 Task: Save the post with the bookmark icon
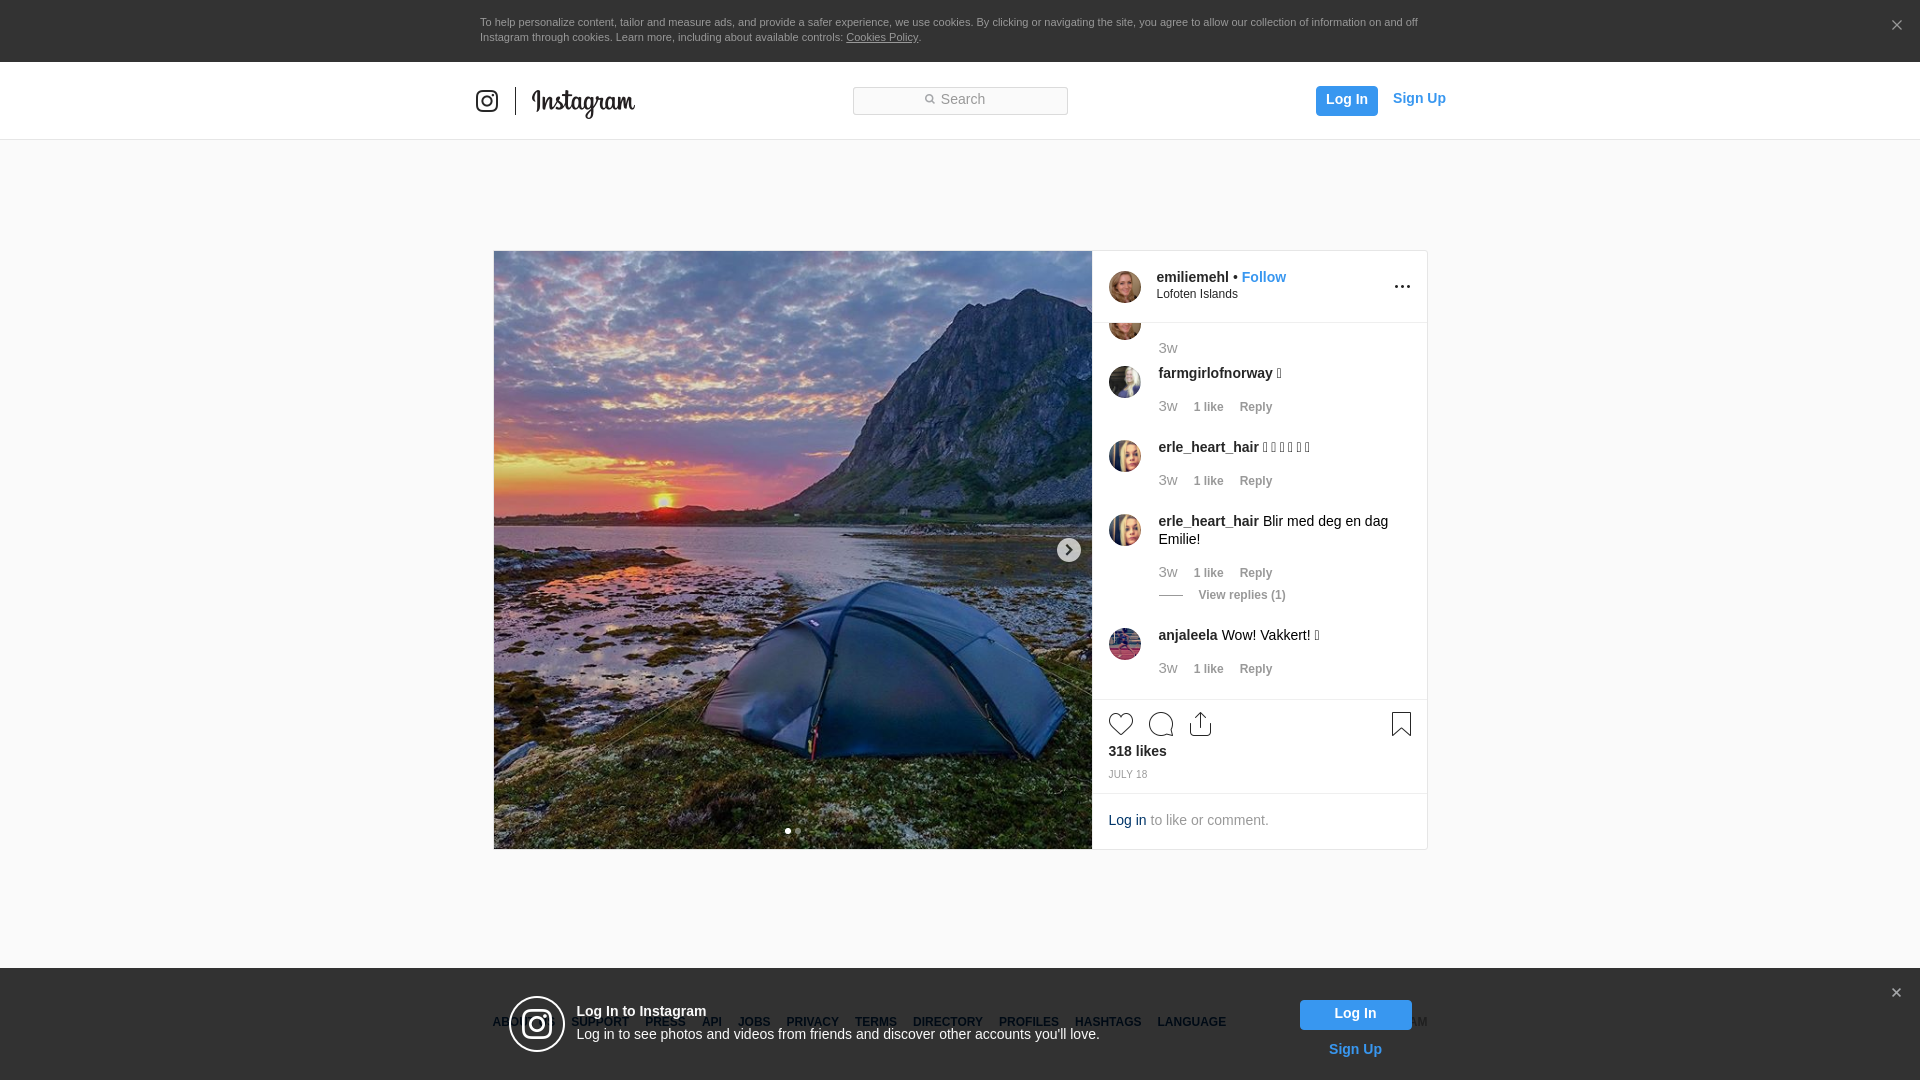coord(1401,724)
